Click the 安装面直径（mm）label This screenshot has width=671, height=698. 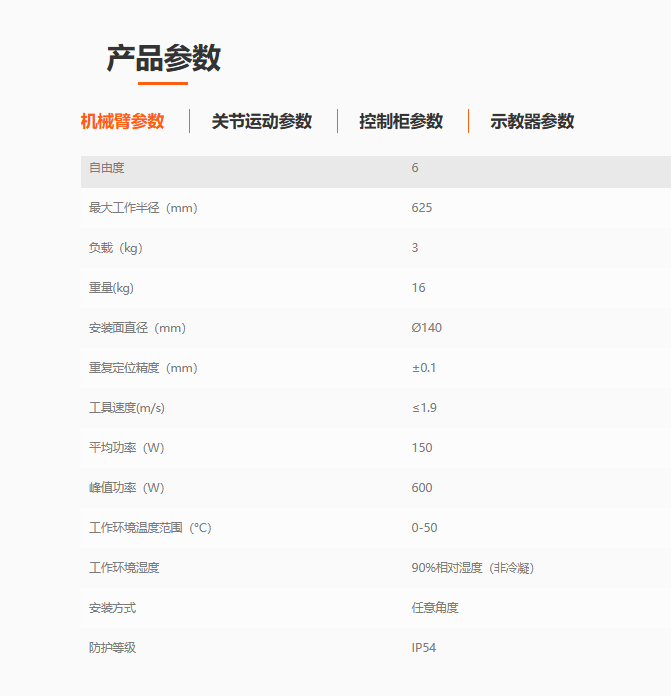137,328
